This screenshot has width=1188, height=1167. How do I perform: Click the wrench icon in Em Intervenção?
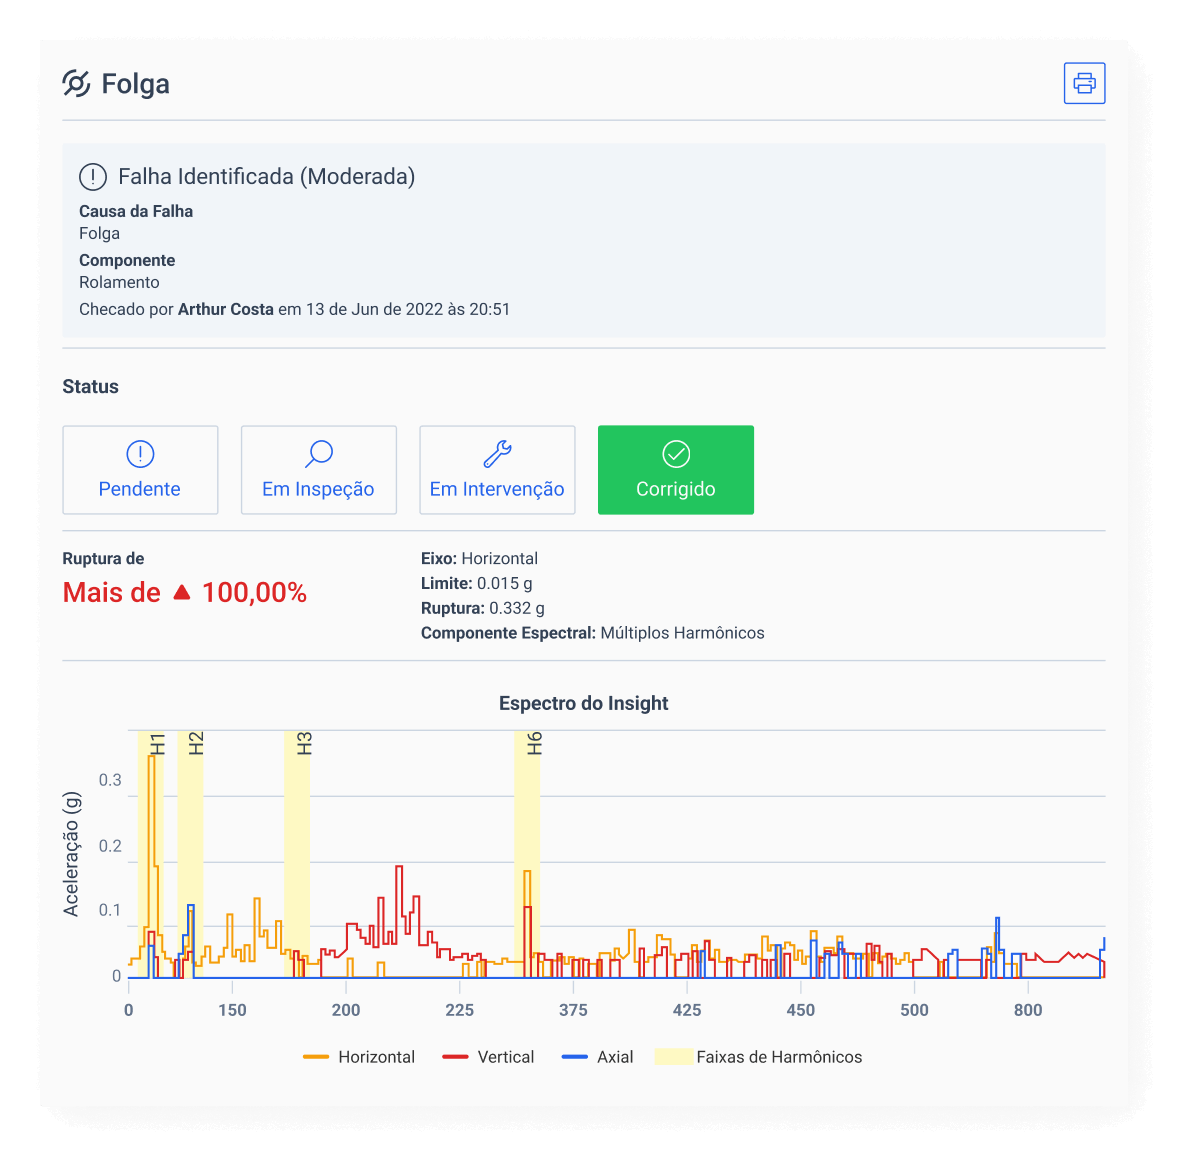(x=497, y=454)
